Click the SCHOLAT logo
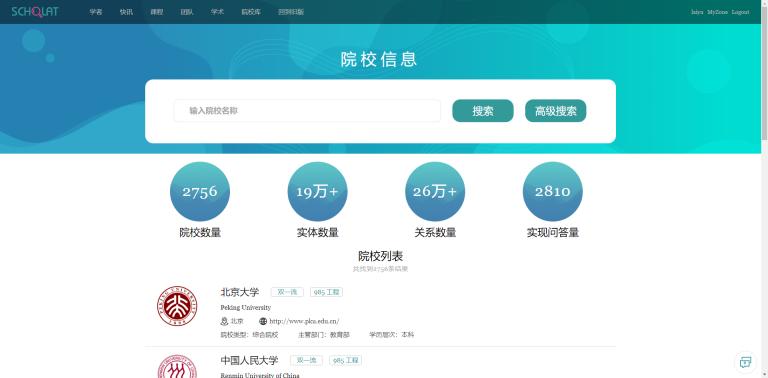Screen dimensions: 768x378 click(35, 12)
